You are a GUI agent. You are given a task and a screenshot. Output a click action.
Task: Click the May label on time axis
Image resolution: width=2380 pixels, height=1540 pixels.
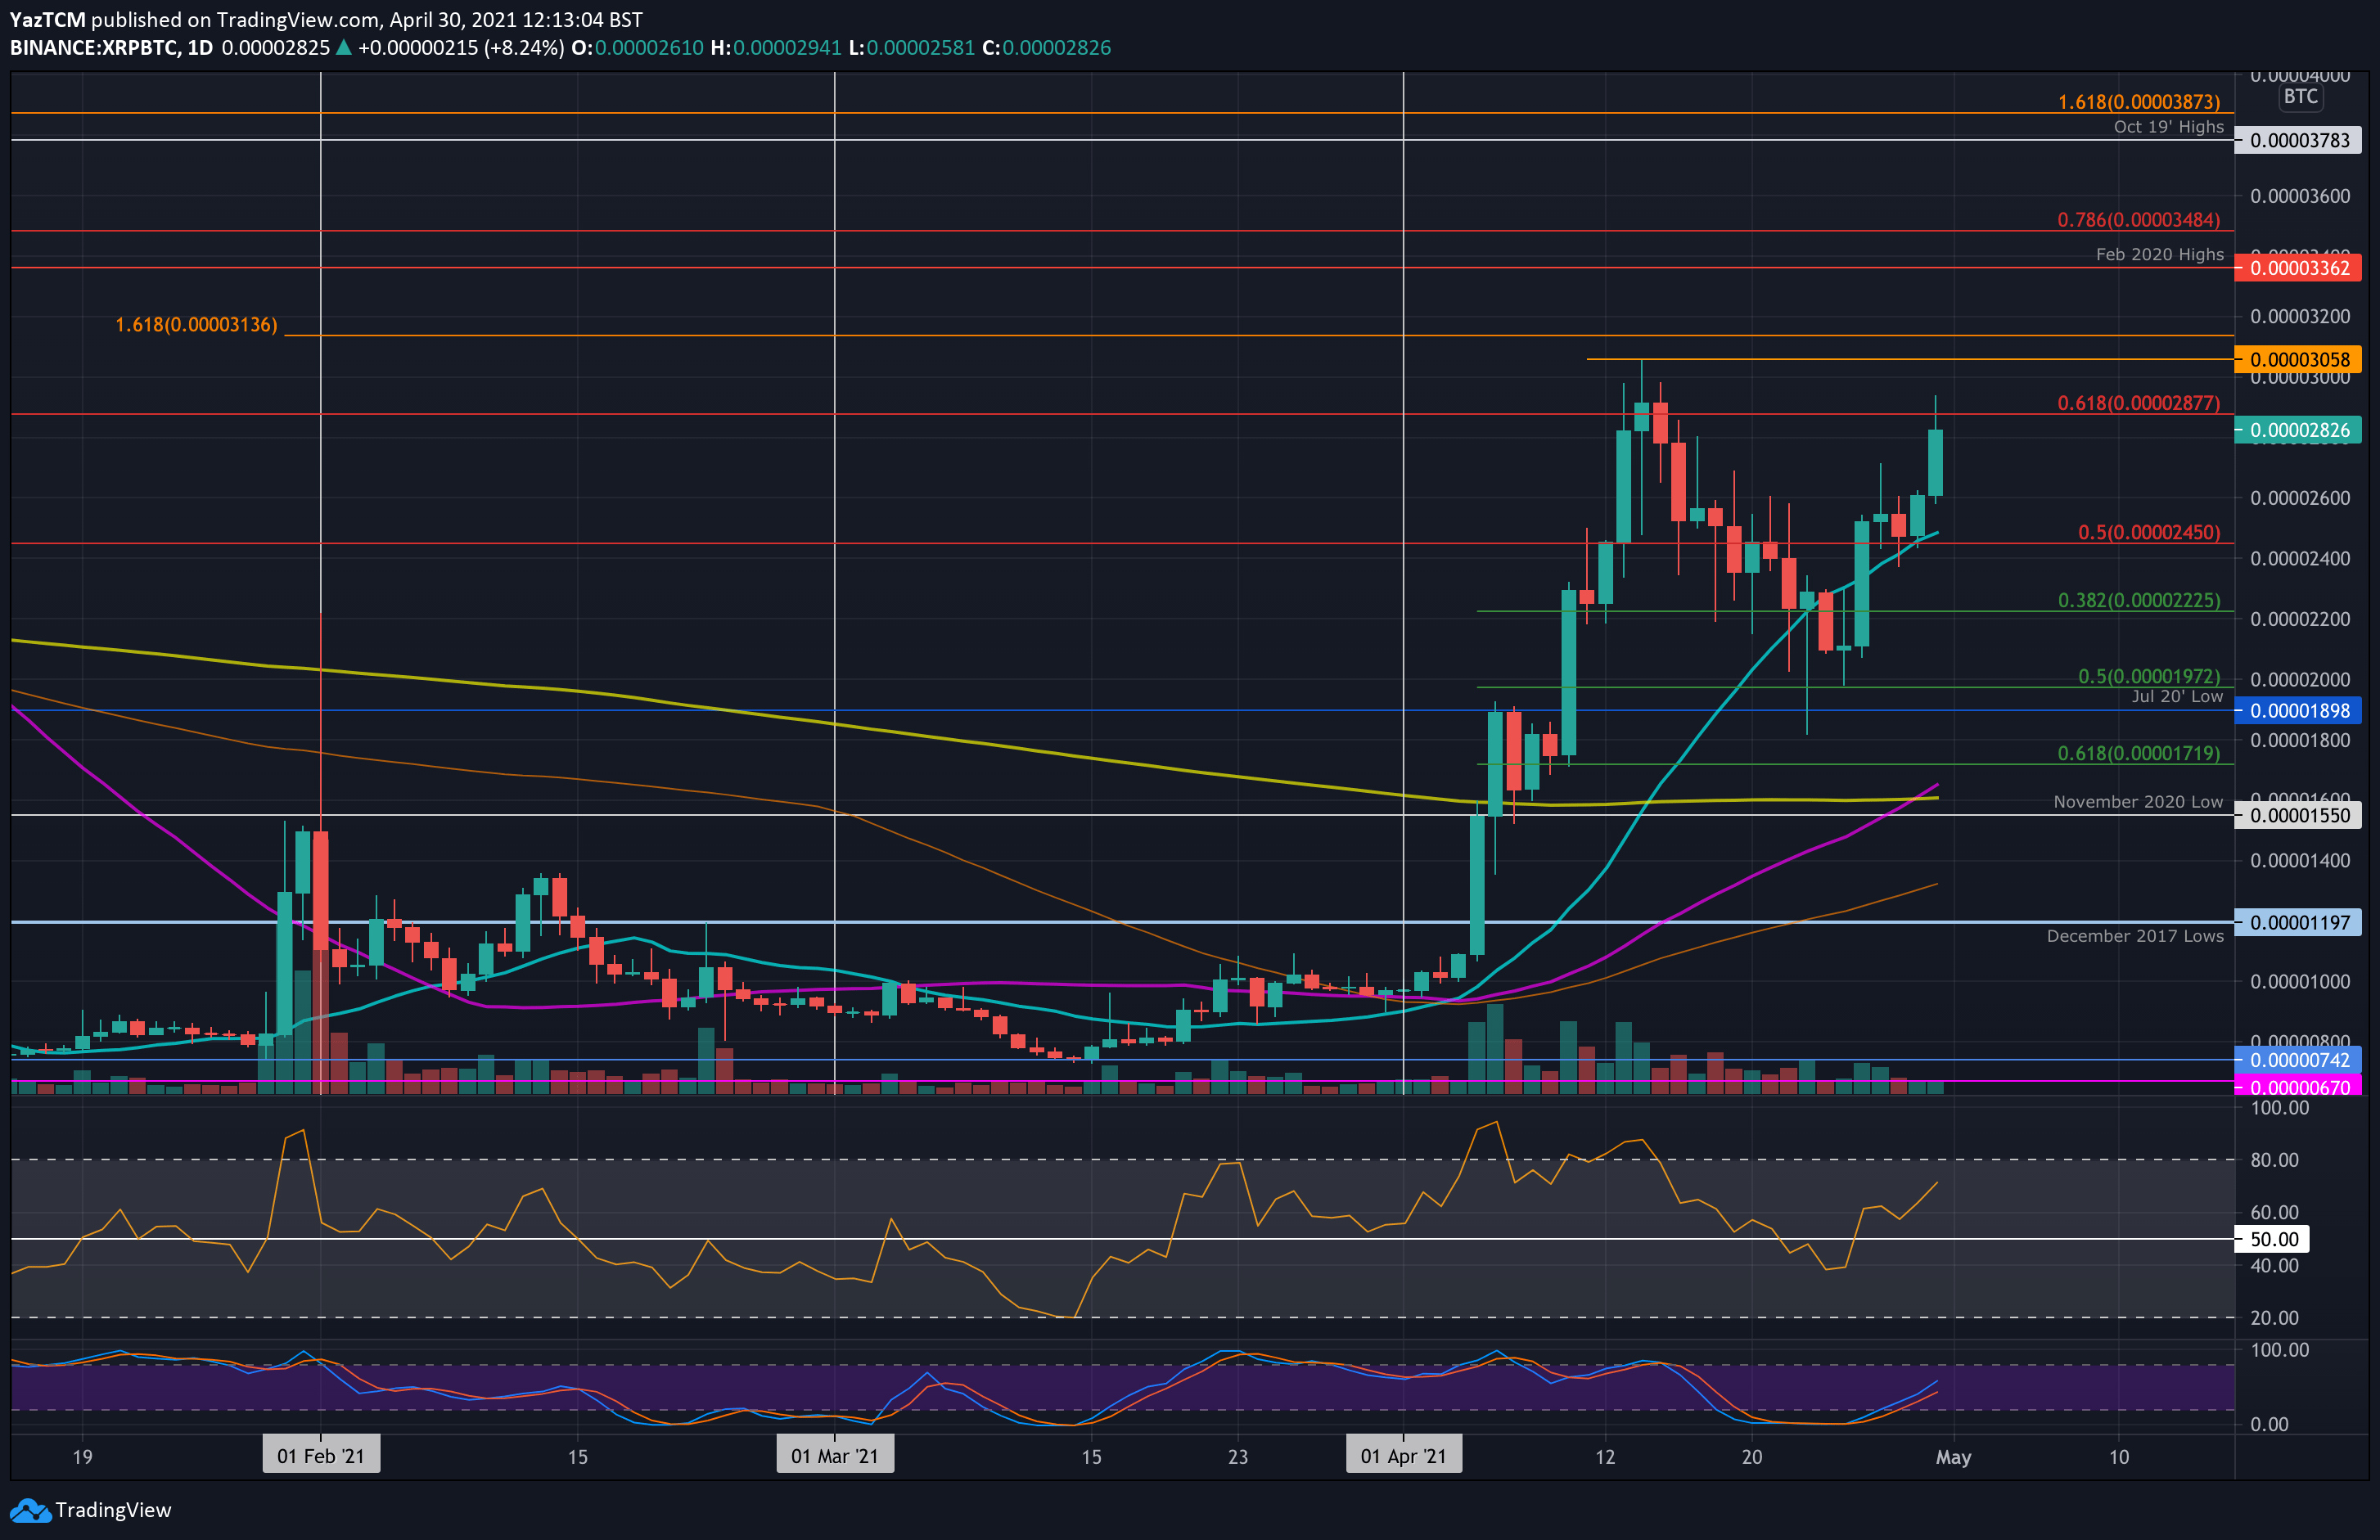point(1953,1457)
